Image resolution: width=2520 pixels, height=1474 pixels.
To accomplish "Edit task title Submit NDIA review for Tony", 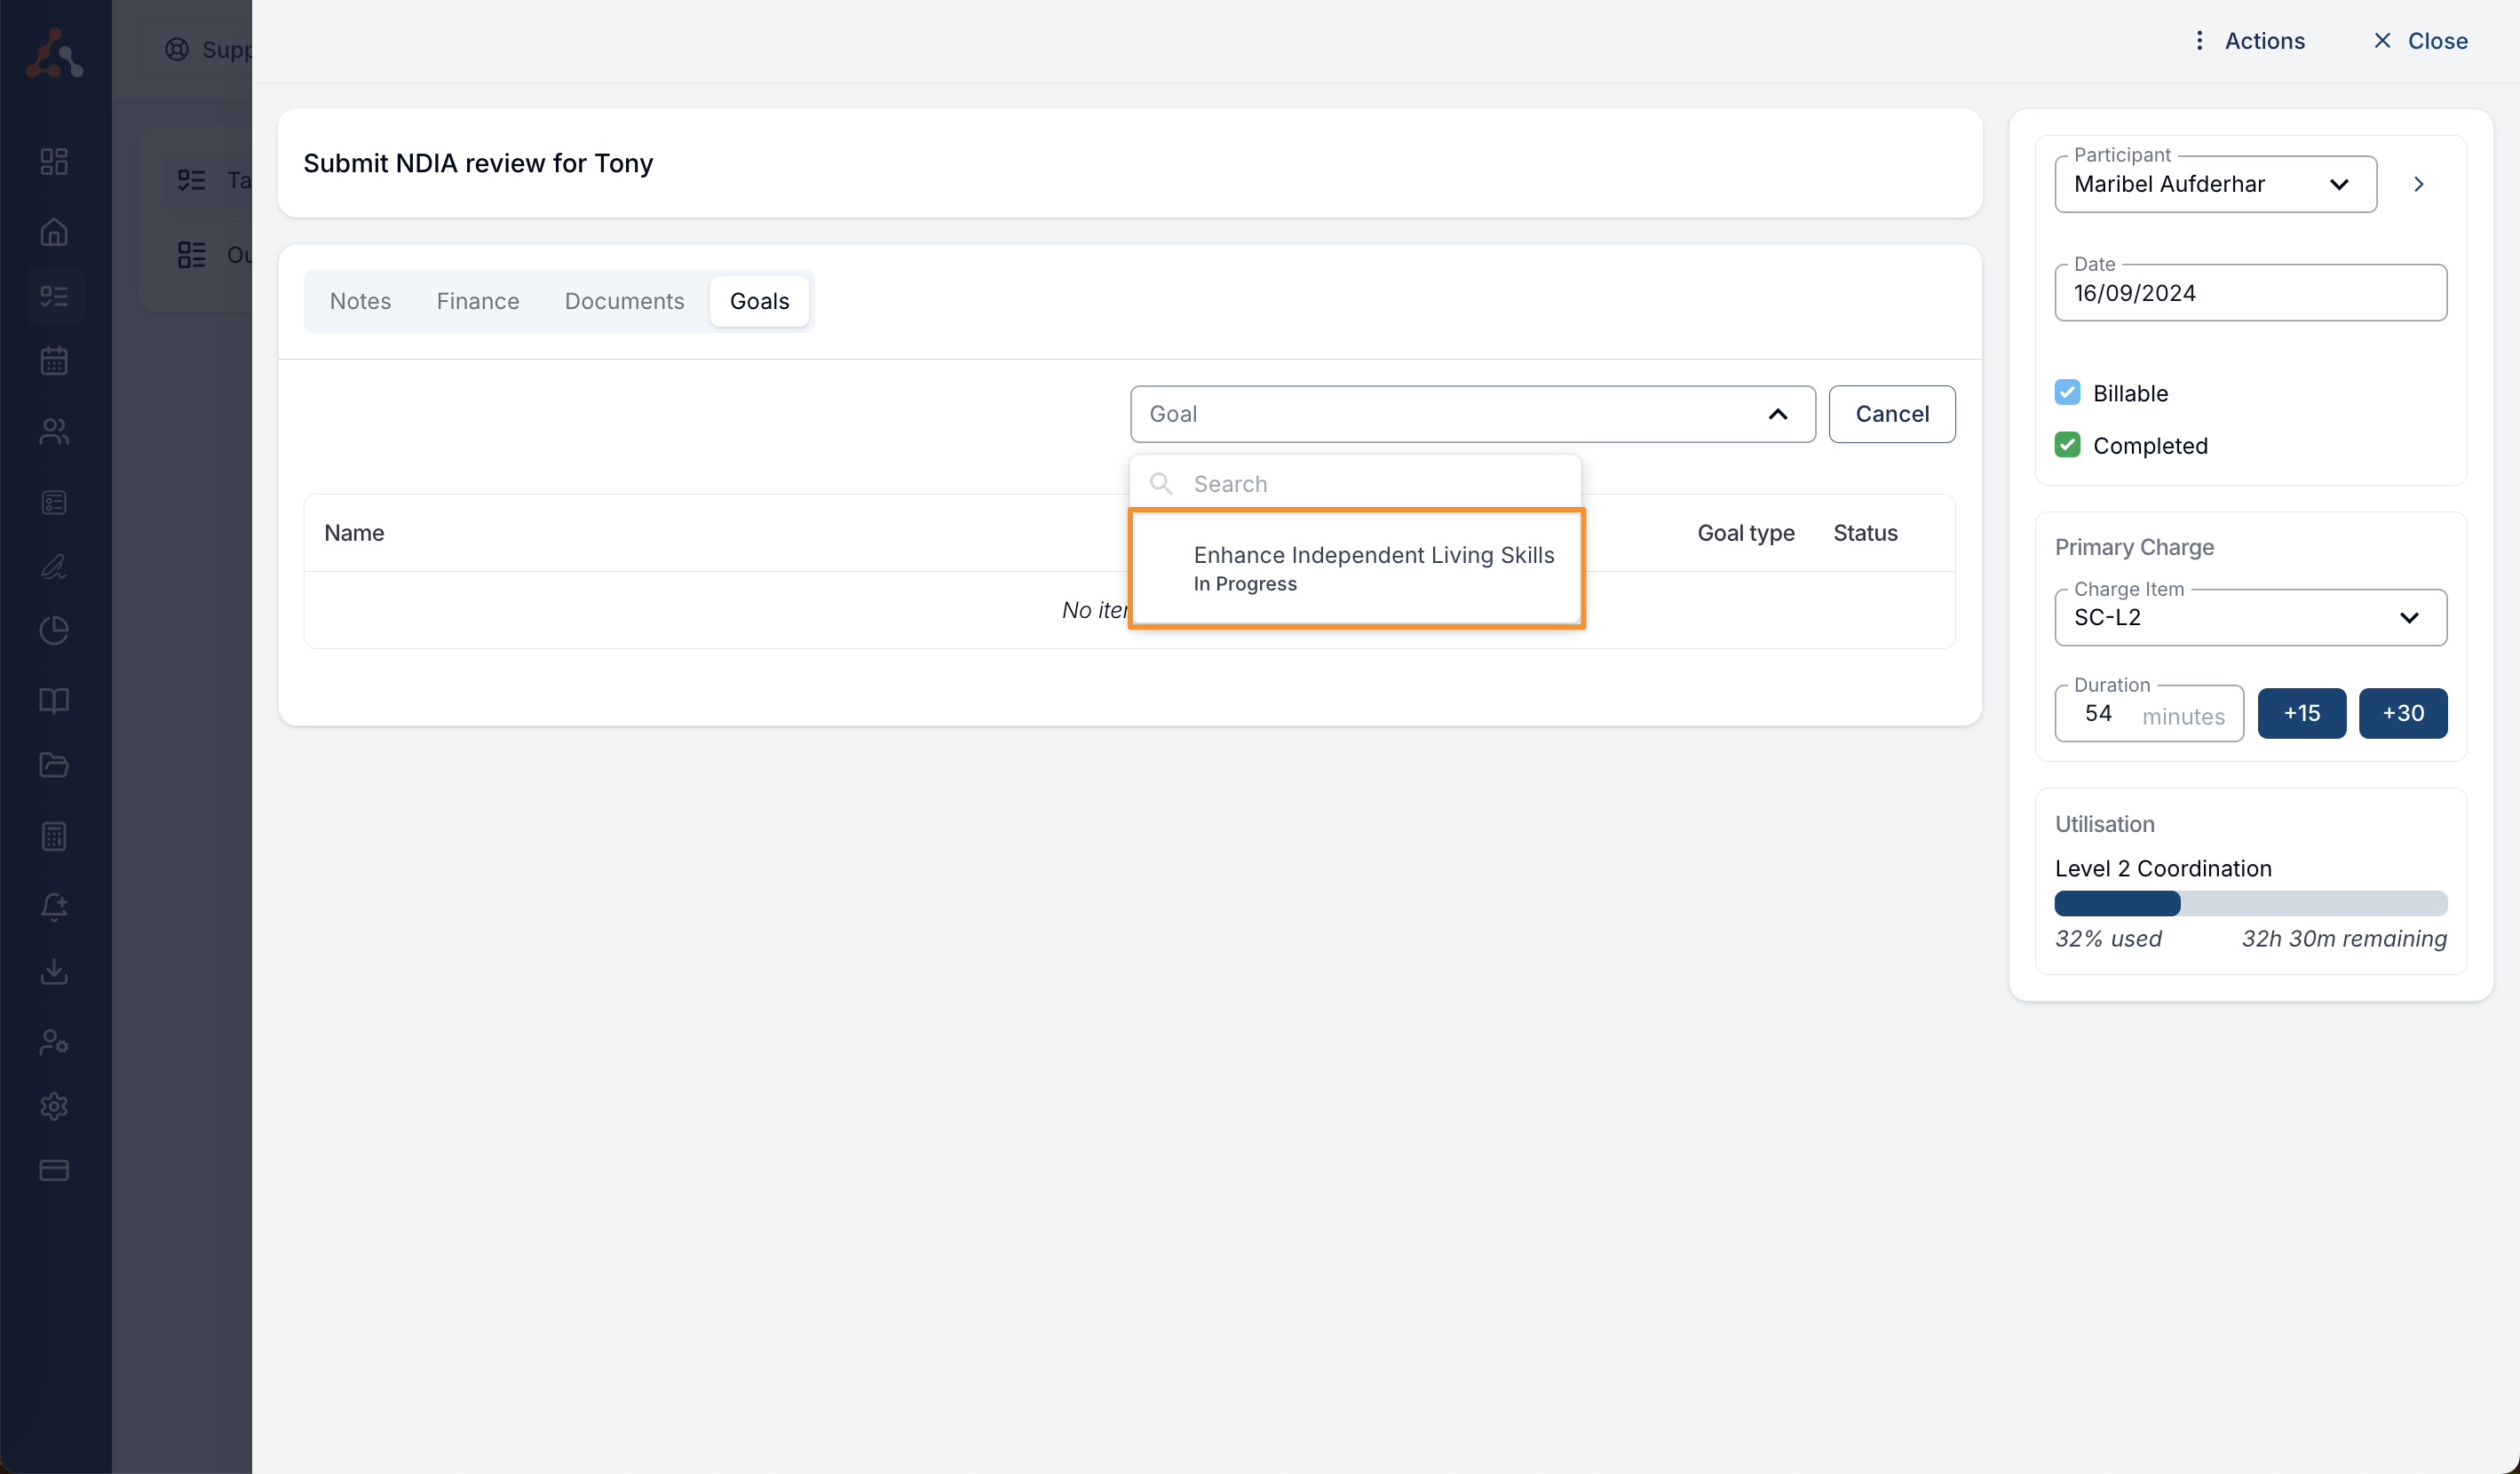I will [478, 163].
